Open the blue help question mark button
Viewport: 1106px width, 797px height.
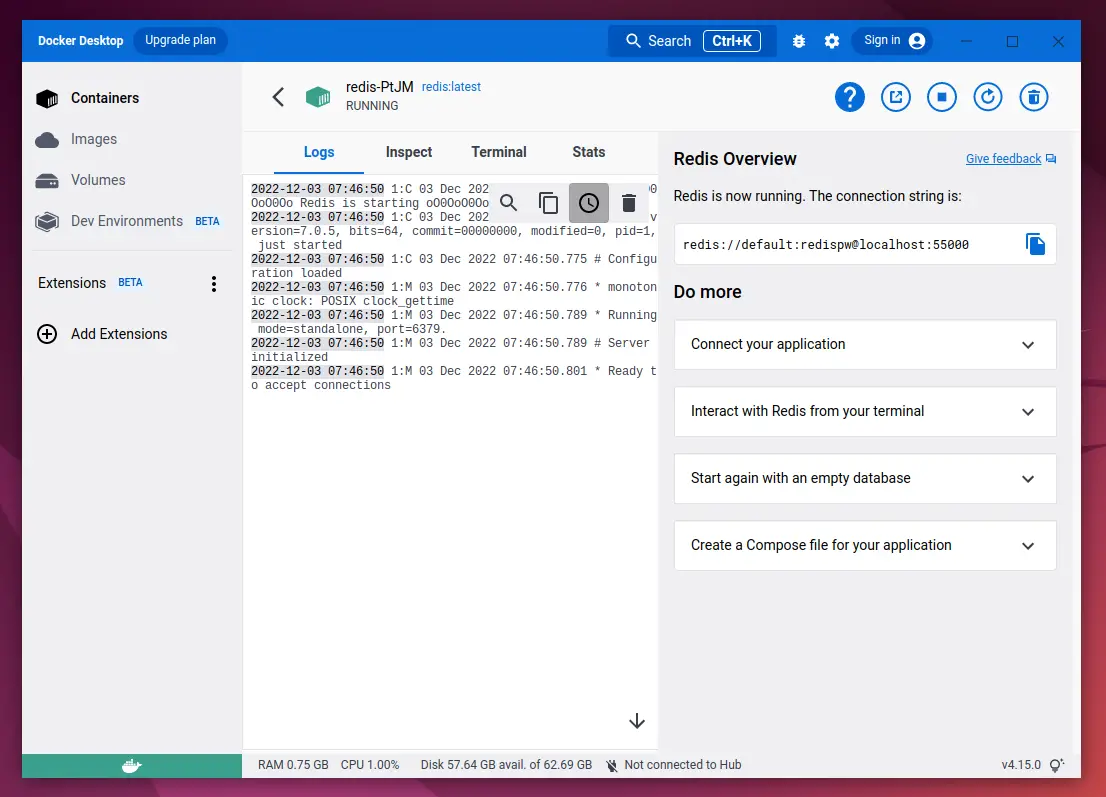click(x=850, y=97)
